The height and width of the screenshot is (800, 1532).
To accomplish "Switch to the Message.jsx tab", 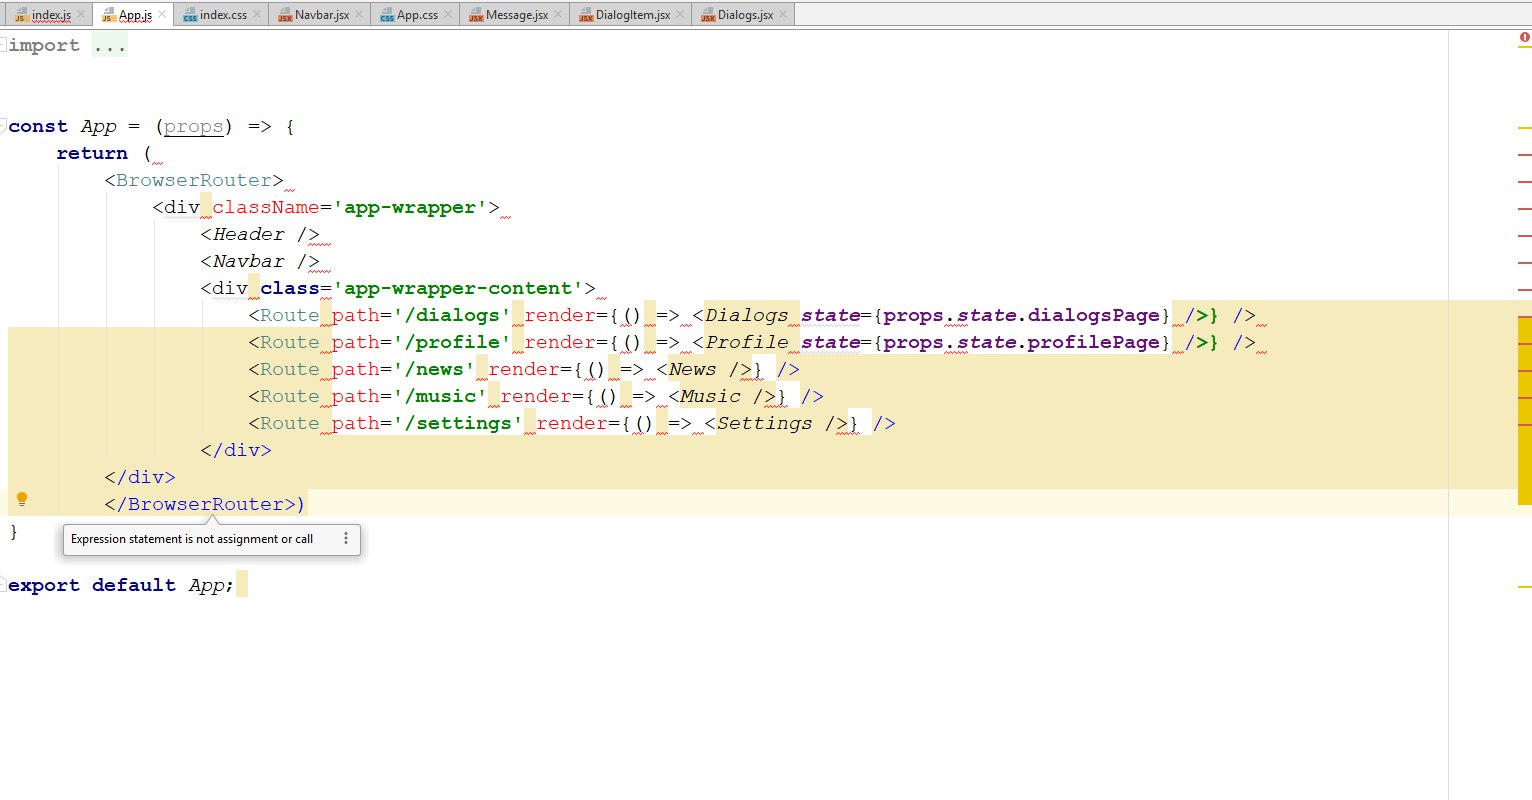I will tap(517, 15).
